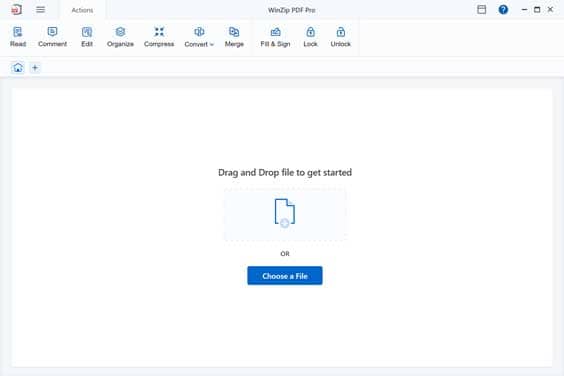Image resolution: width=564 pixels, height=376 pixels.
Task: Open the hamburger menu
Action: pyautogui.click(x=41, y=10)
